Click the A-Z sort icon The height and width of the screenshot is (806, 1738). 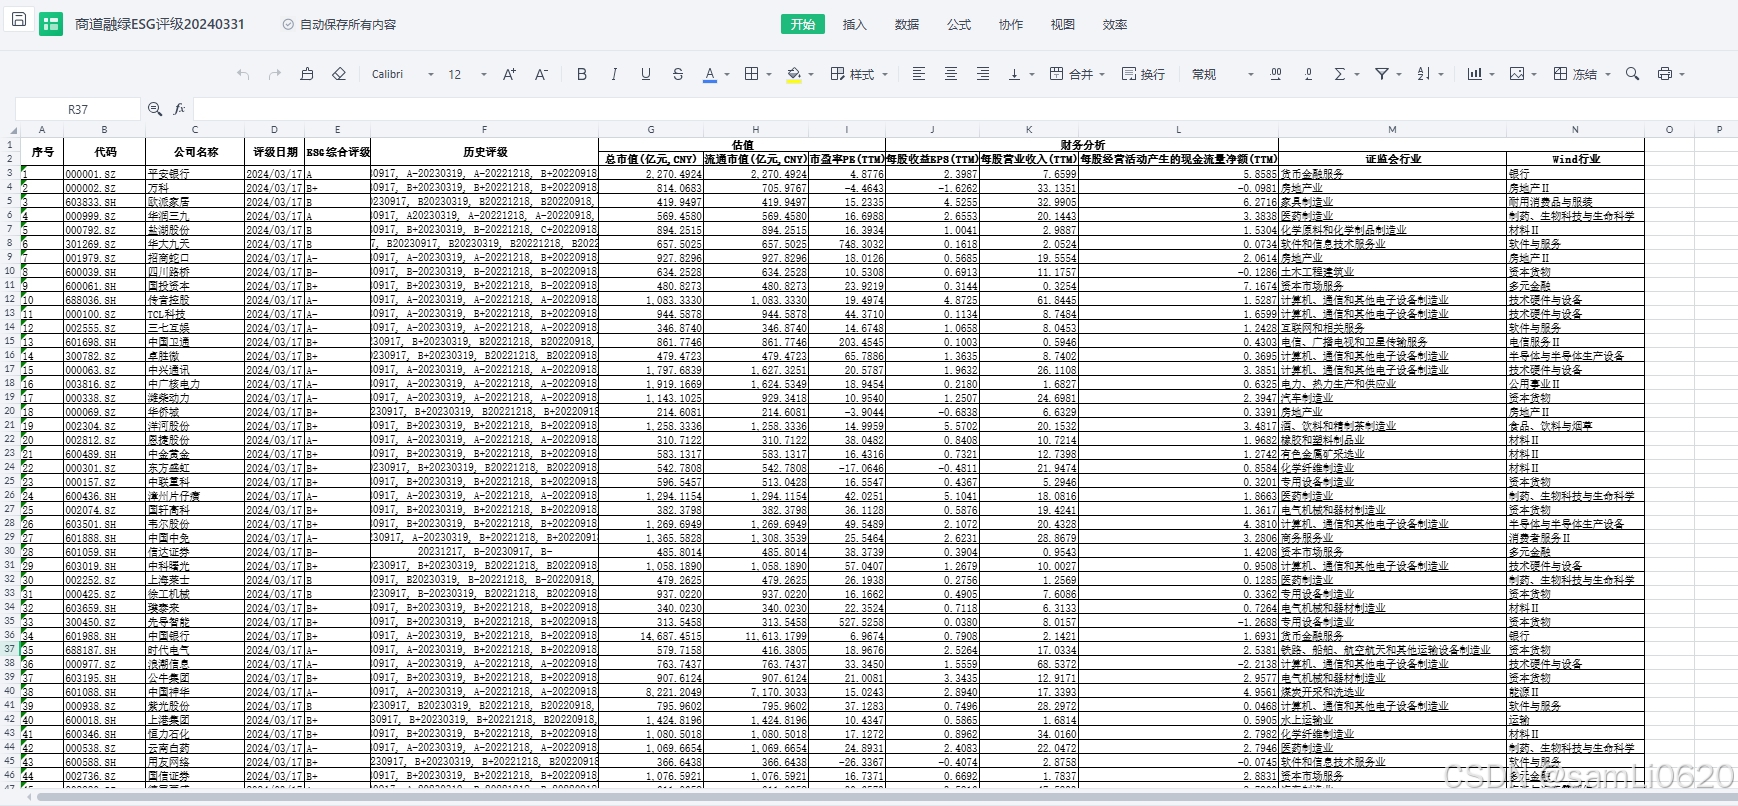tap(1423, 74)
